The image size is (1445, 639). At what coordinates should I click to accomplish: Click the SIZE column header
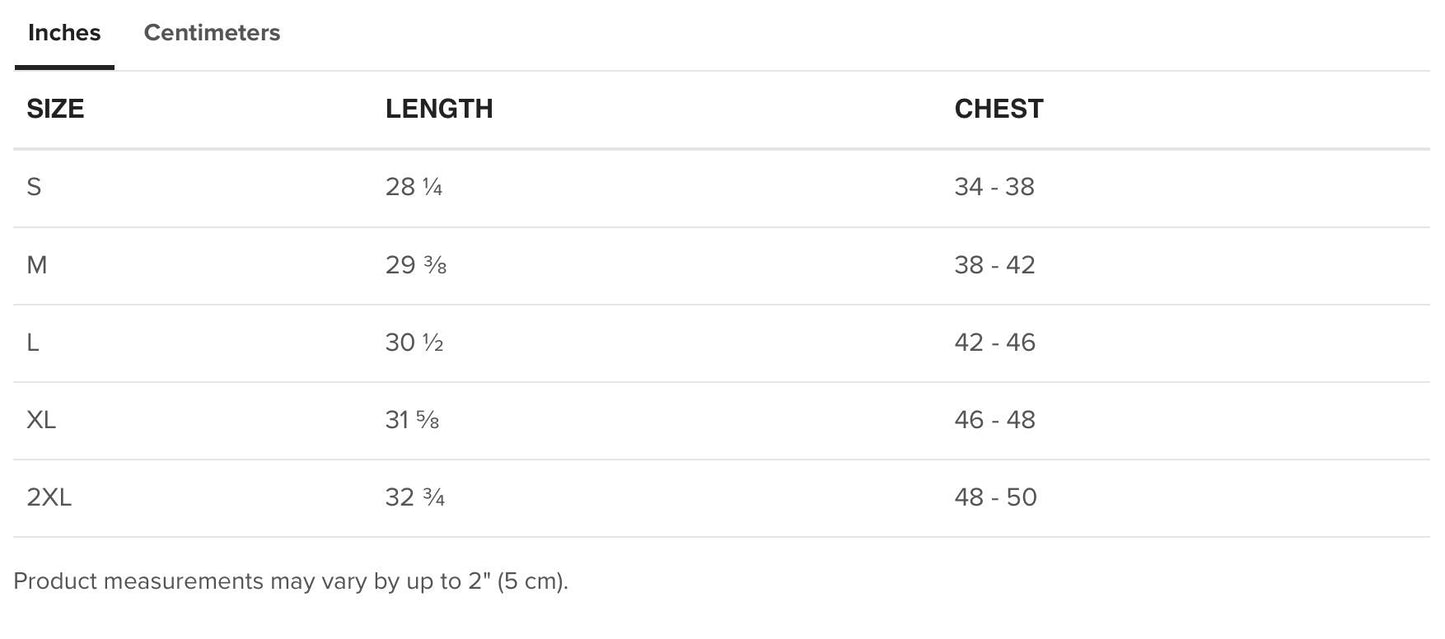55,109
